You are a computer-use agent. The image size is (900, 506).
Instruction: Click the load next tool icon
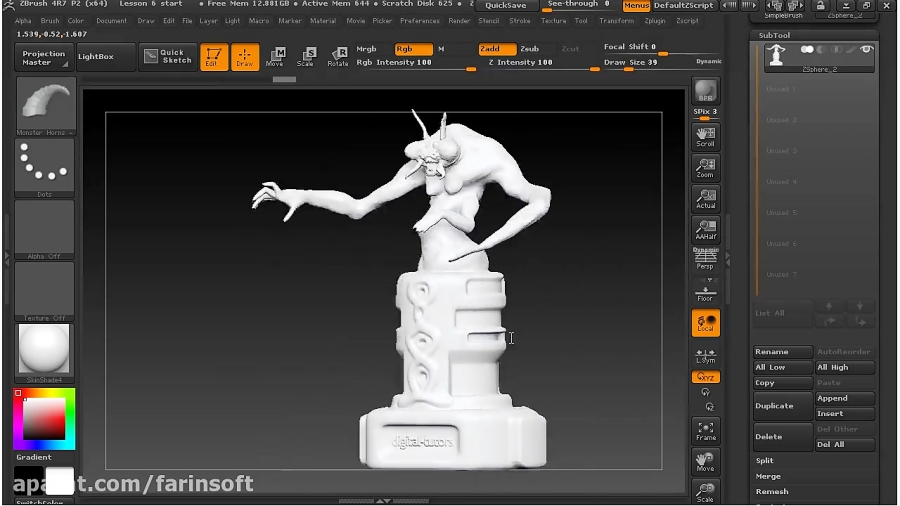794,6
